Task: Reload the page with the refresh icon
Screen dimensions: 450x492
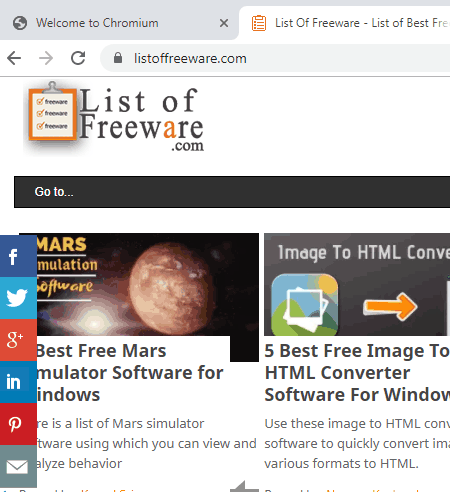Action: tap(78, 58)
